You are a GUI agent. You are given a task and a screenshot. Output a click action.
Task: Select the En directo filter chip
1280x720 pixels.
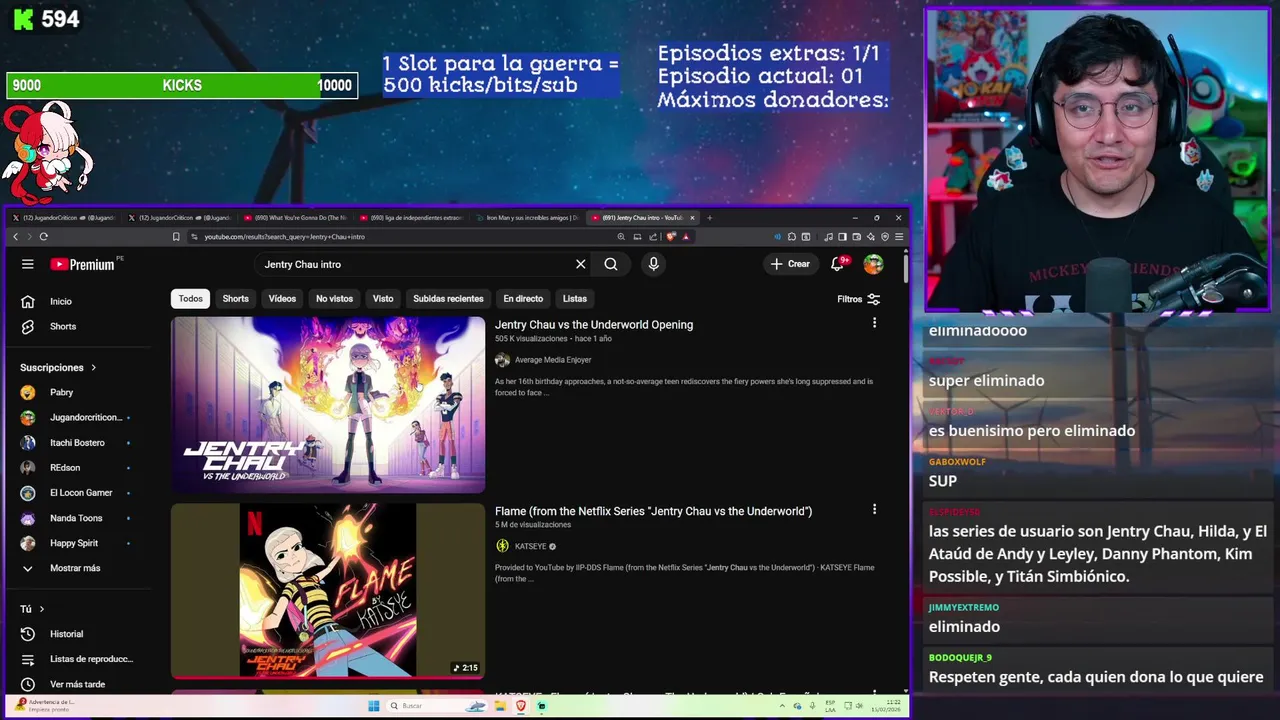[523, 299]
